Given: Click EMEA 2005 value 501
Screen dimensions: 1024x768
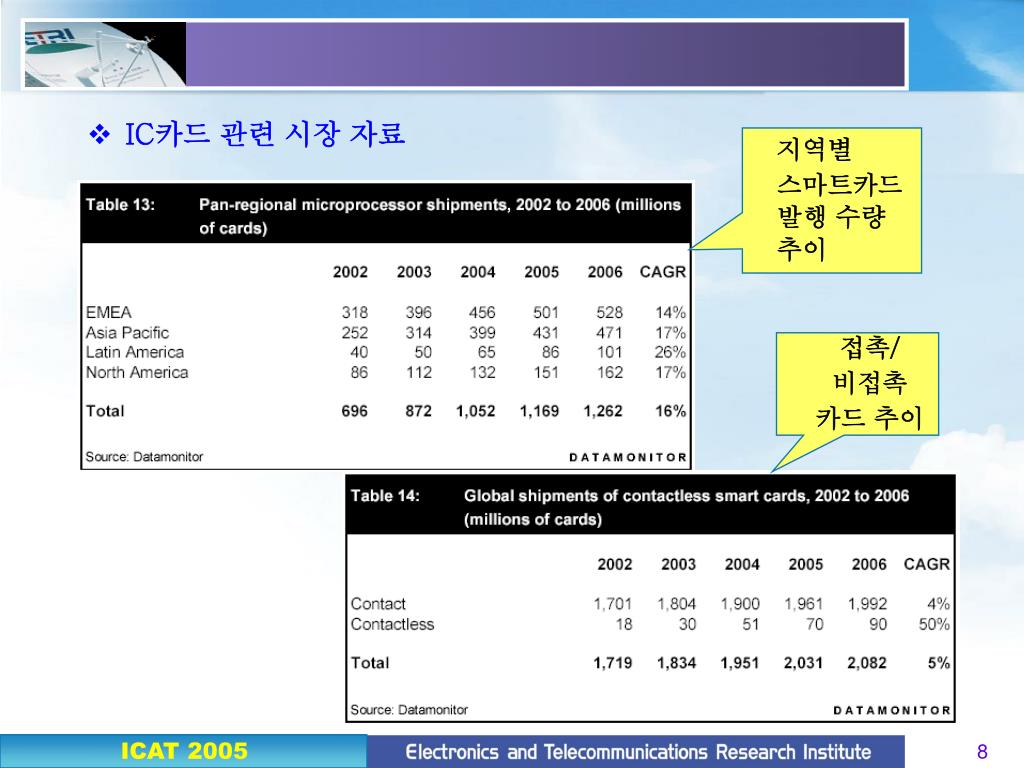Looking at the screenshot, I should click(545, 312).
